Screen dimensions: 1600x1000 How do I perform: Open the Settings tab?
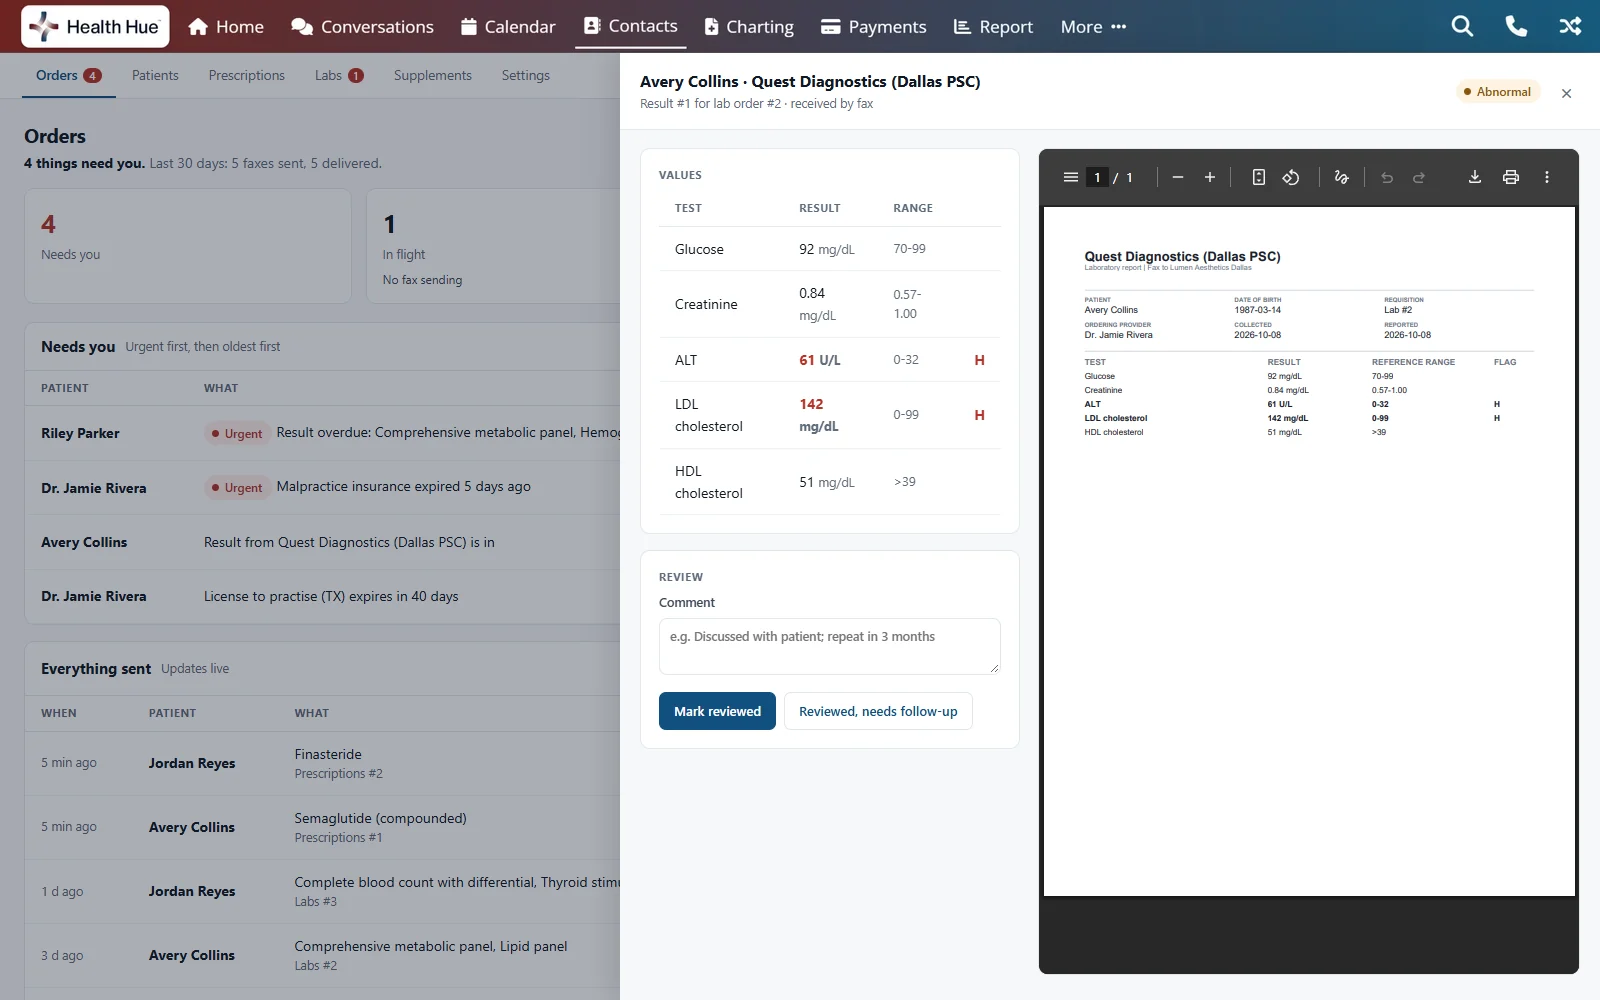click(526, 75)
